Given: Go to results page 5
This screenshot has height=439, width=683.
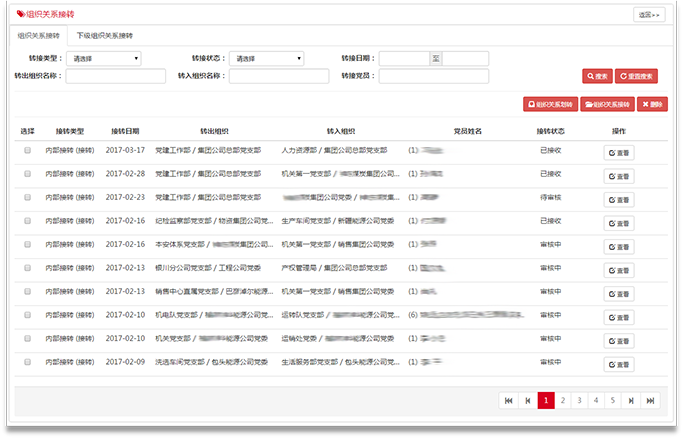Looking at the screenshot, I should tap(612, 401).
